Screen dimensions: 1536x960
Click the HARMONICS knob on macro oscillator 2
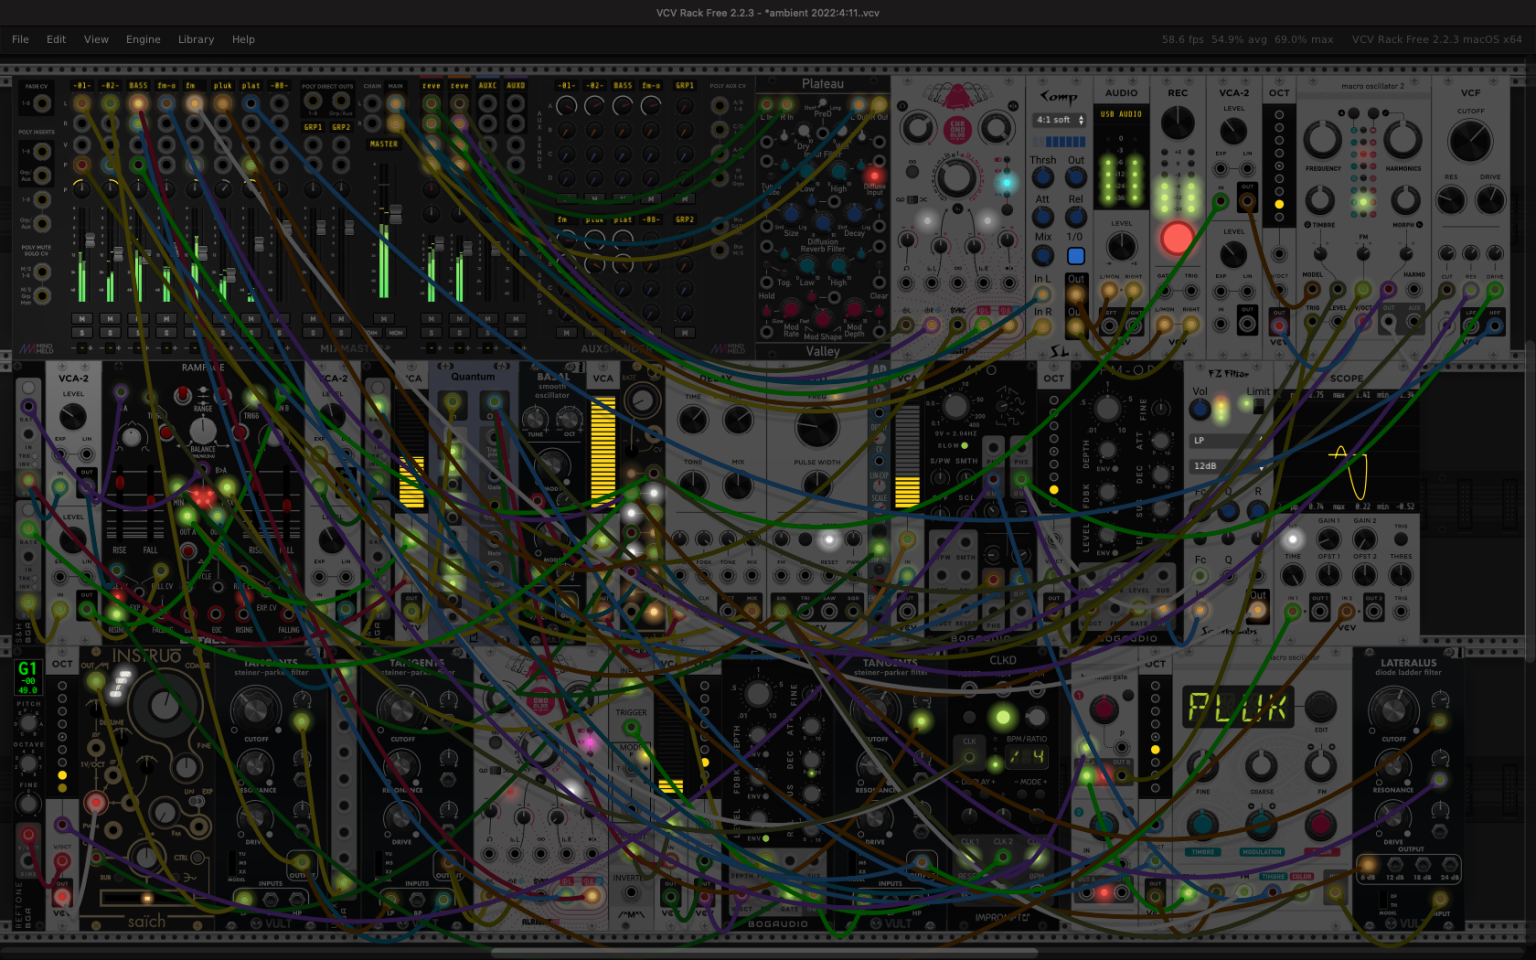tap(1402, 140)
